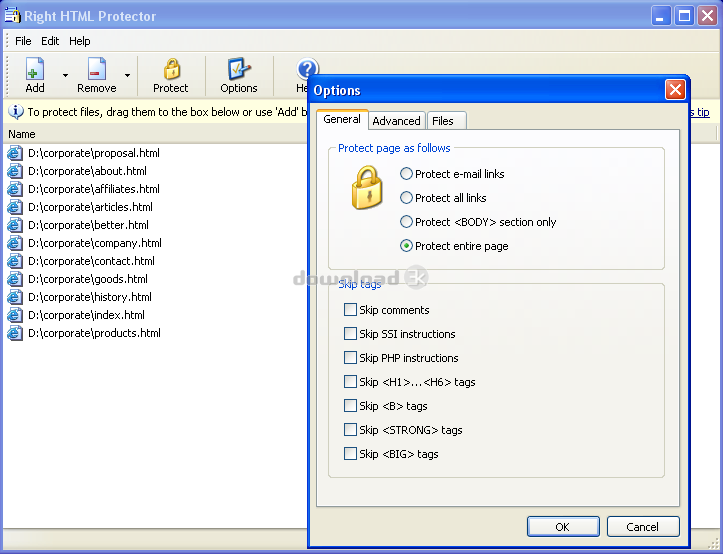Click the info tip icon in hint bar
Screen dimensions: 723x554
(x=16, y=112)
